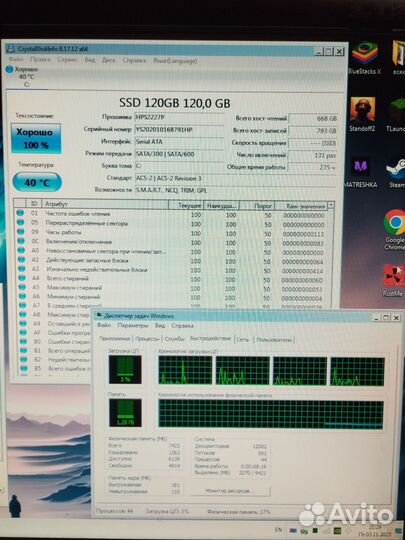Click the firmware field HPS2227P
The width and height of the screenshot is (405, 540).
point(179,117)
